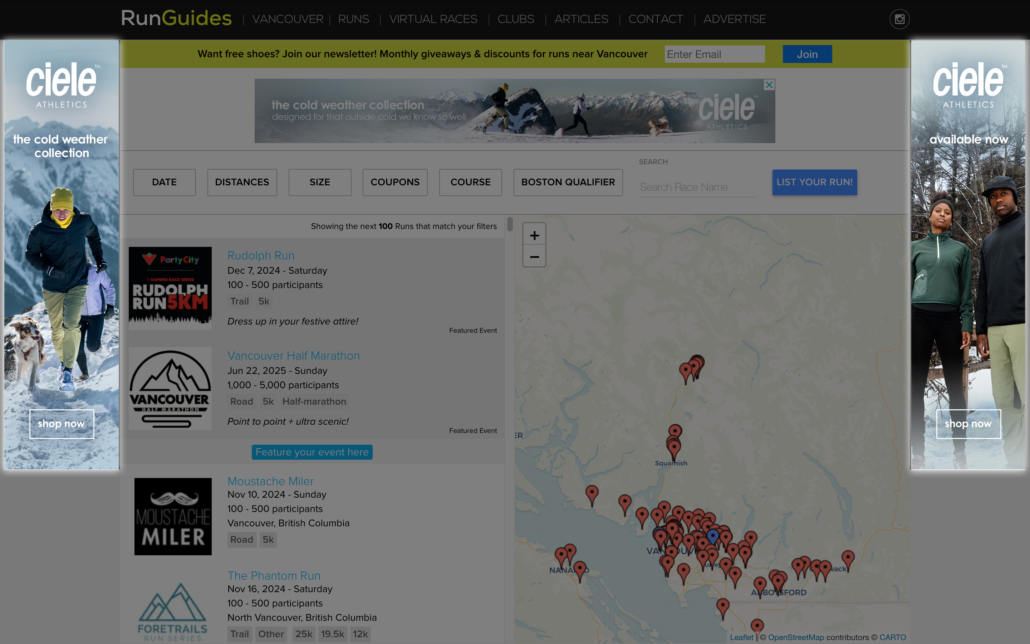Image resolution: width=1030 pixels, height=644 pixels.
Task: Open the ADVERTISE page
Action: (734, 19)
